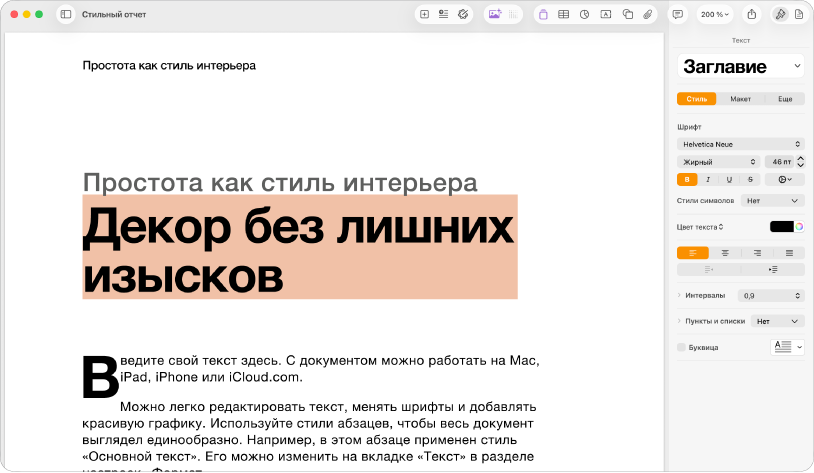The width and height of the screenshot is (814, 473).
Task: Open the Shape menu icon
Action: (628, 15)
